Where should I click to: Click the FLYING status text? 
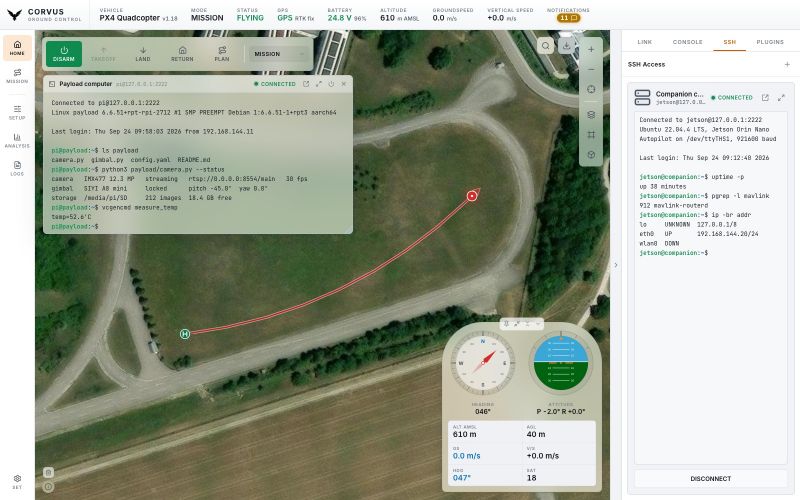point(250,18)
